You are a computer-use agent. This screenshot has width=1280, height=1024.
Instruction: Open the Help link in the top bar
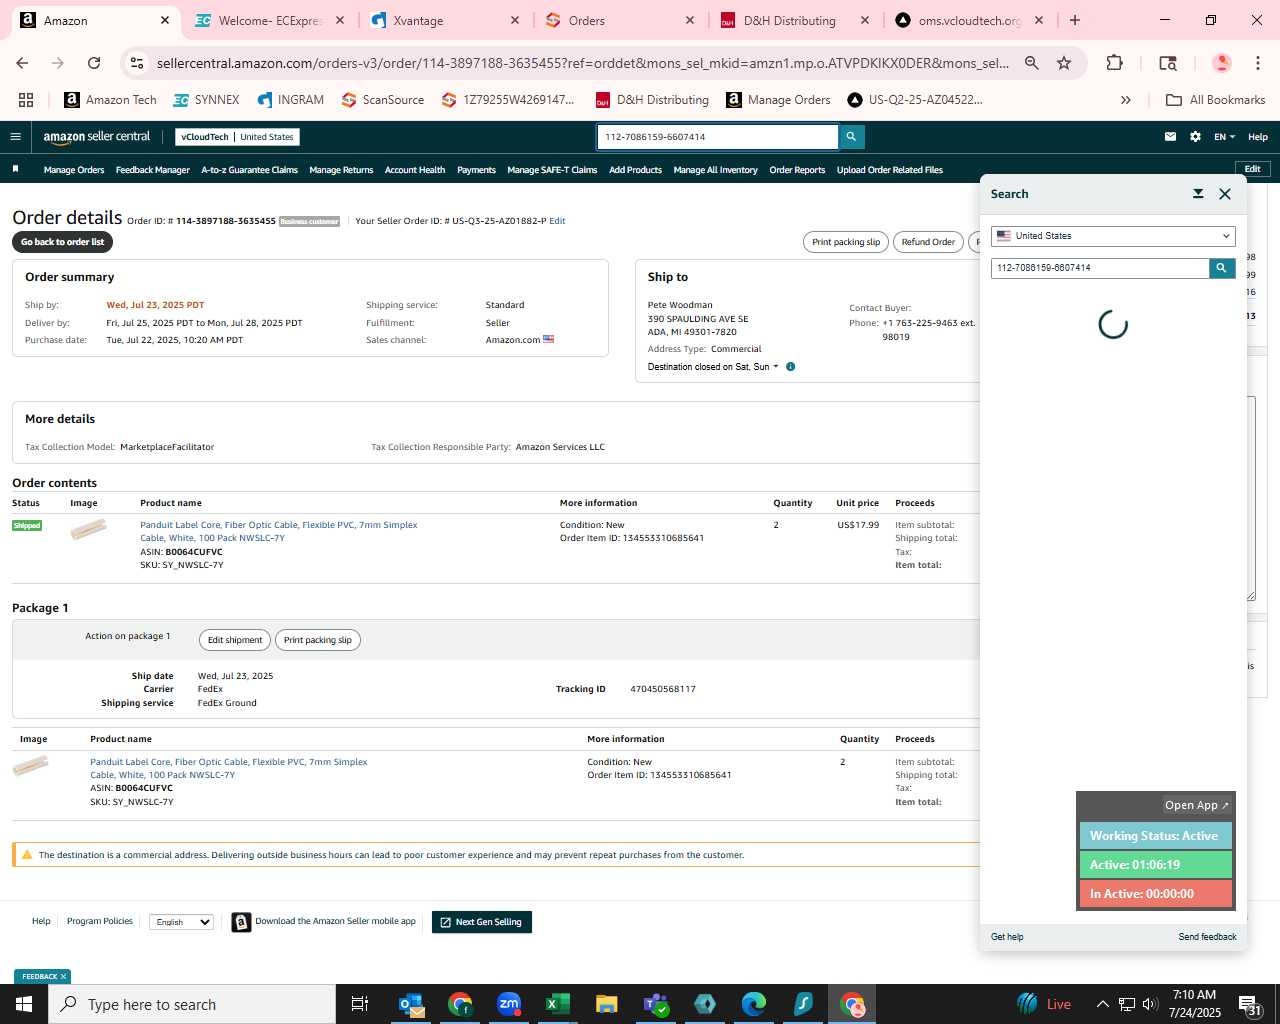[1258, 137]
